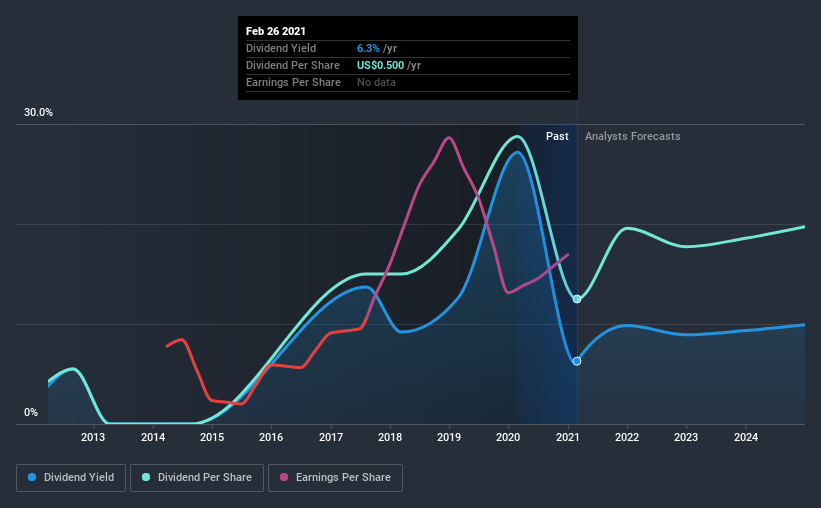Click the tooltip Dividend Per Share row label

pyautogui.click(x=293, y=65)
